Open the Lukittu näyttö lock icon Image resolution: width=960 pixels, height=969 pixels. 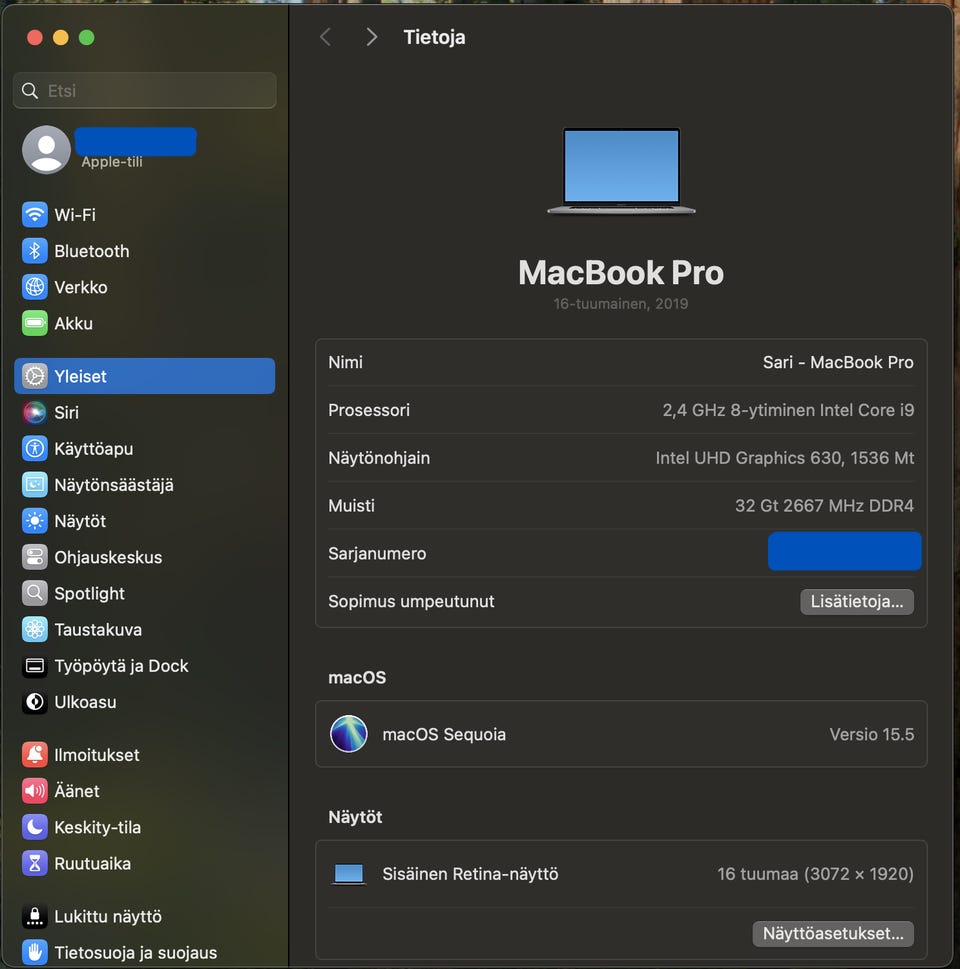(x=35, y=916)
